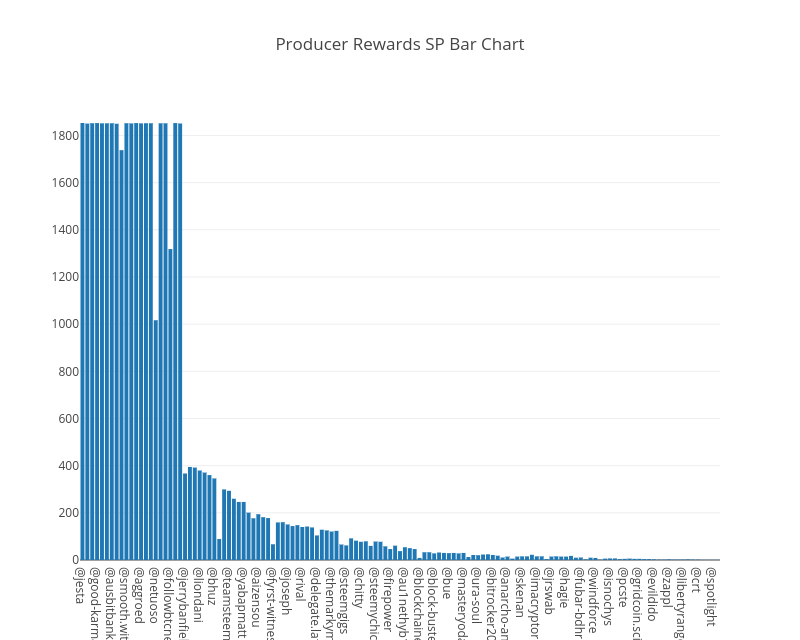This screenshot has width=800, height=640.
Task: Click the bar peaking near 1300
Action: coord(170,404)
